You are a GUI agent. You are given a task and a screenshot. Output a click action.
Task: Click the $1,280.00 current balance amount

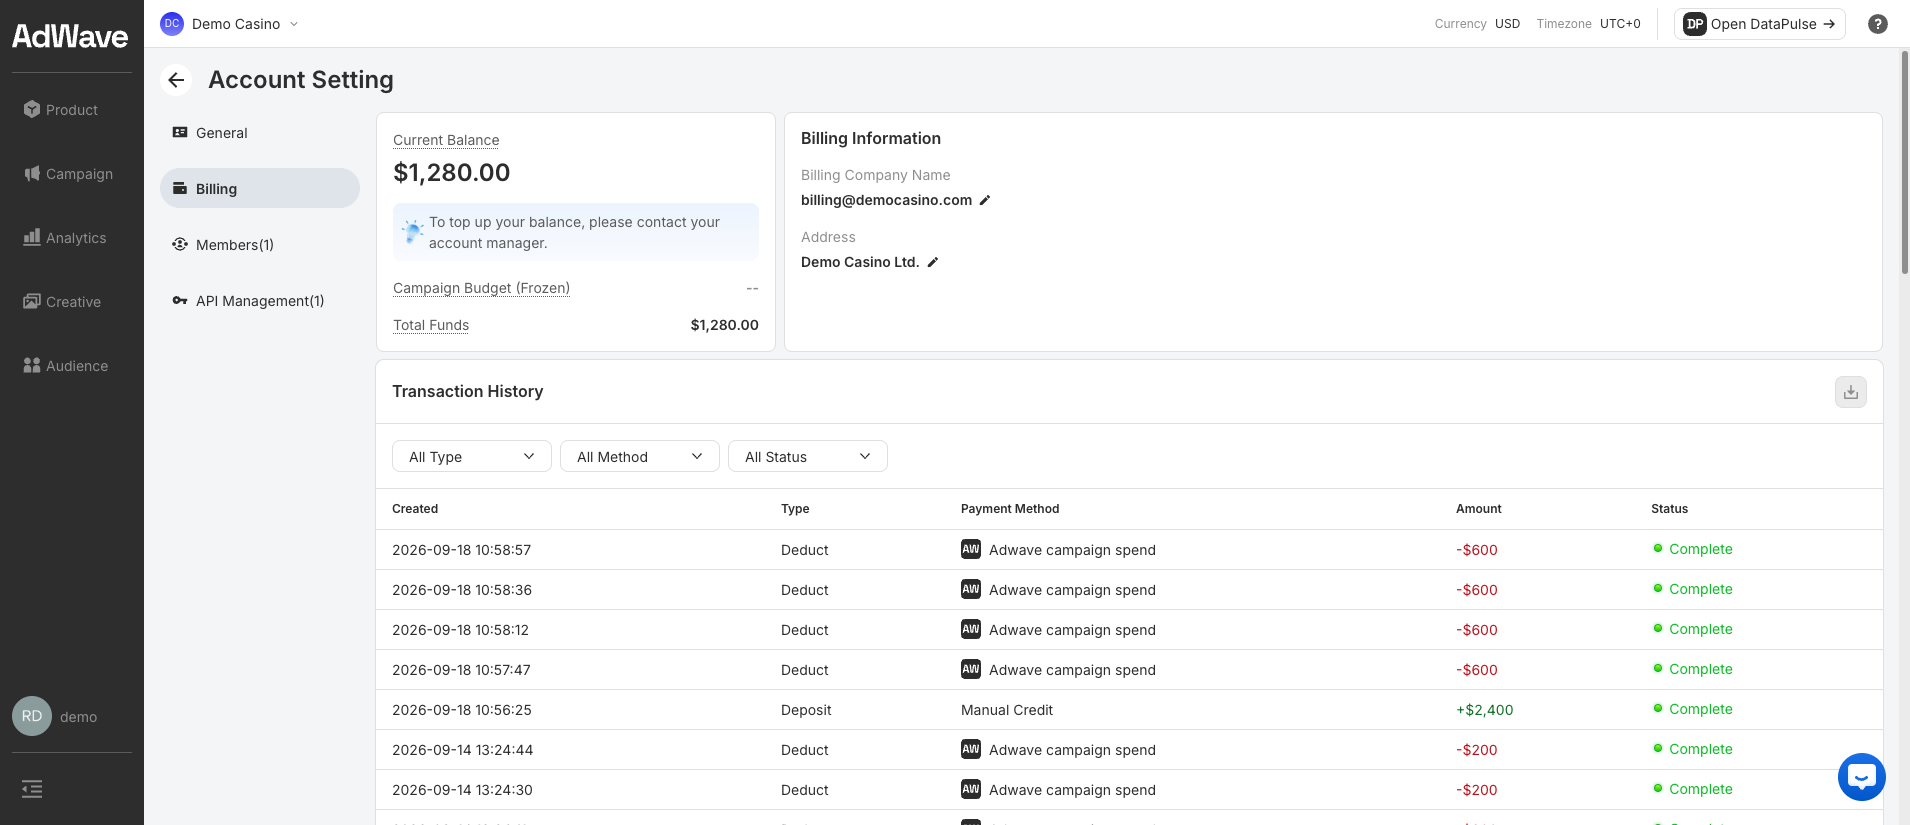[x=452, y=172]
